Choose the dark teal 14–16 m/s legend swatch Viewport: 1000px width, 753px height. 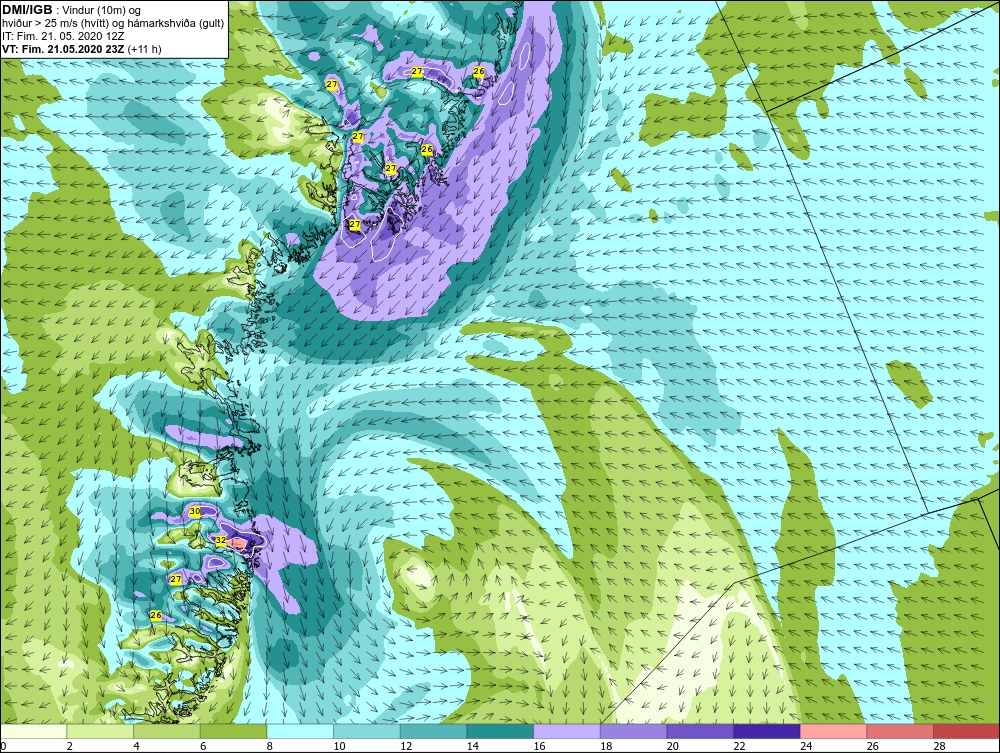[x=500, y=731]
